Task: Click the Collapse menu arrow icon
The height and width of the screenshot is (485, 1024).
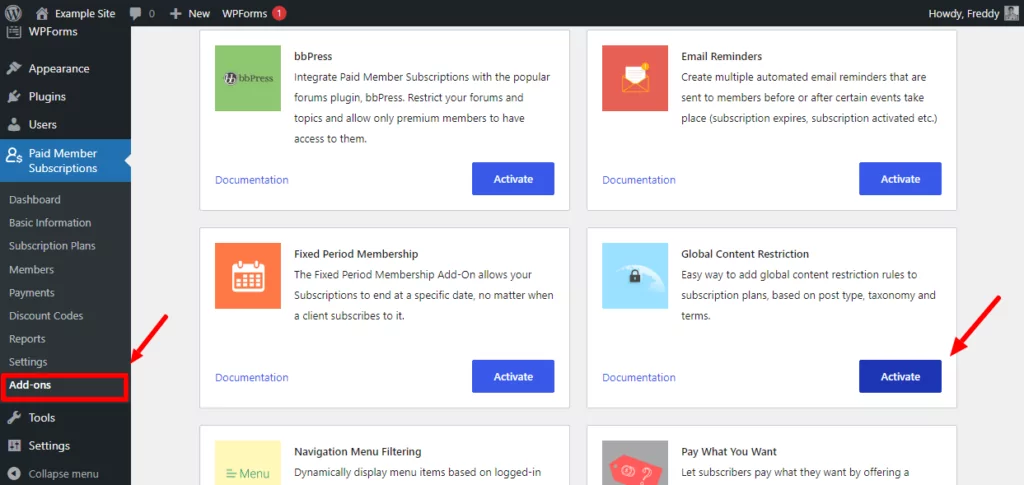Action: (x=14, y=474)
